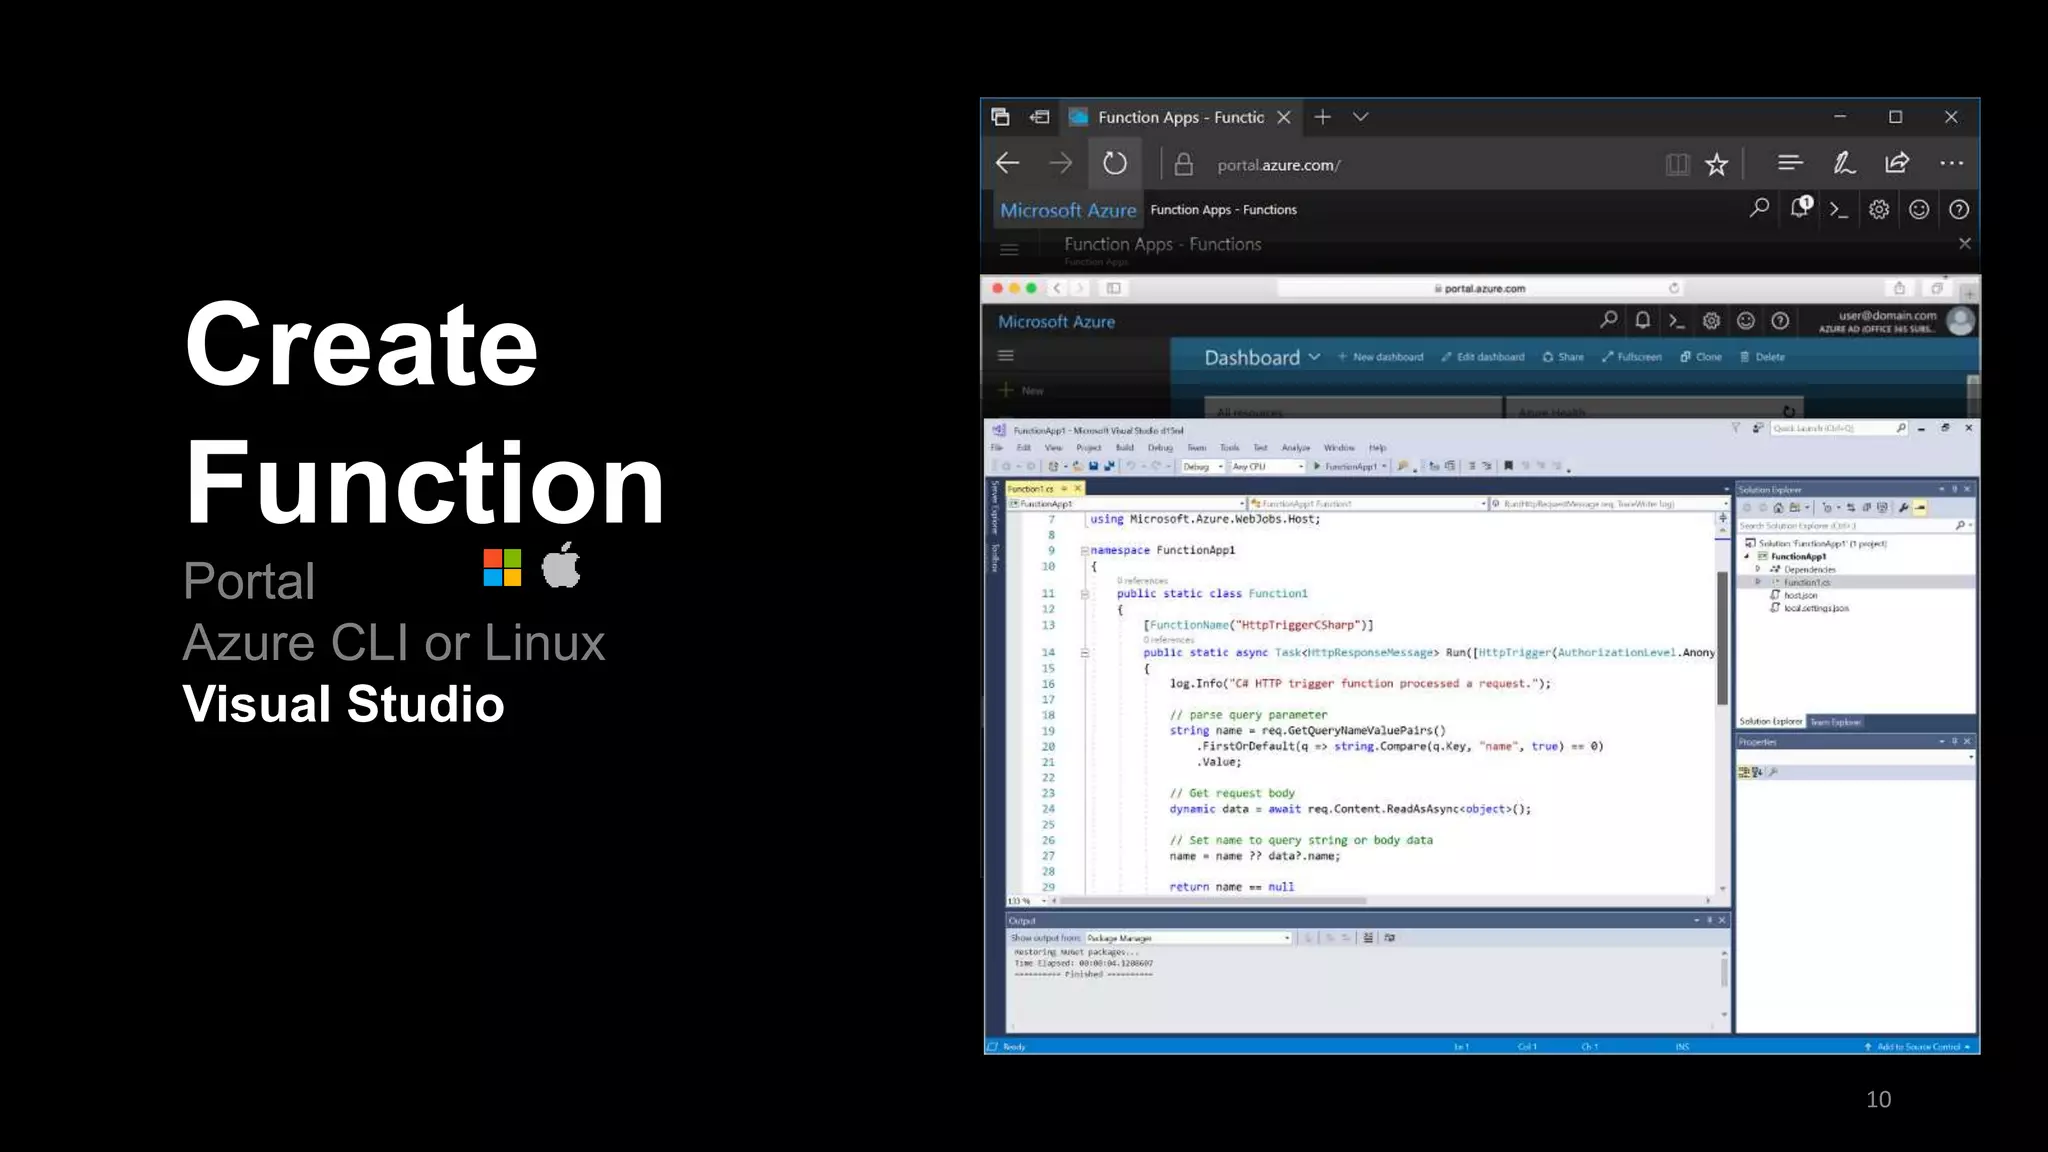Launch Azure Cloud Shell in Edge window
This screenshot has width=2048, height=1152.
click(1839, 209)
